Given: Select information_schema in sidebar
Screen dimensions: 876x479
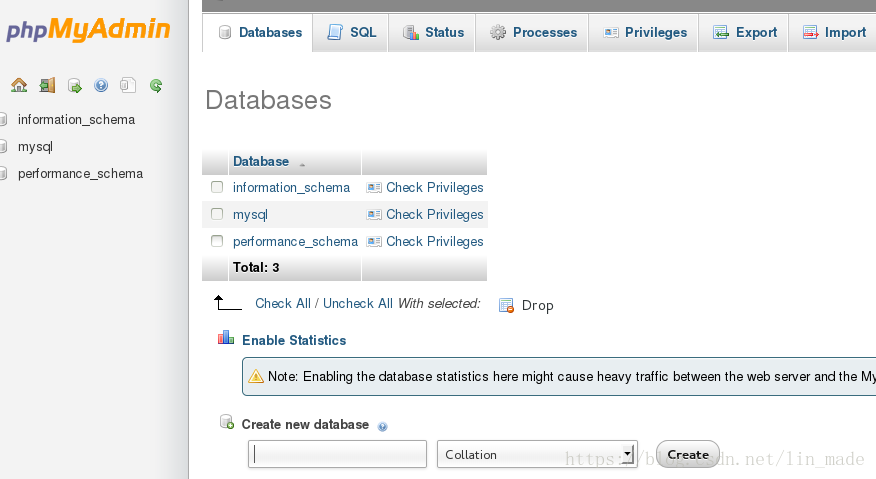Looking at the screenshot, I should [76, 120].
